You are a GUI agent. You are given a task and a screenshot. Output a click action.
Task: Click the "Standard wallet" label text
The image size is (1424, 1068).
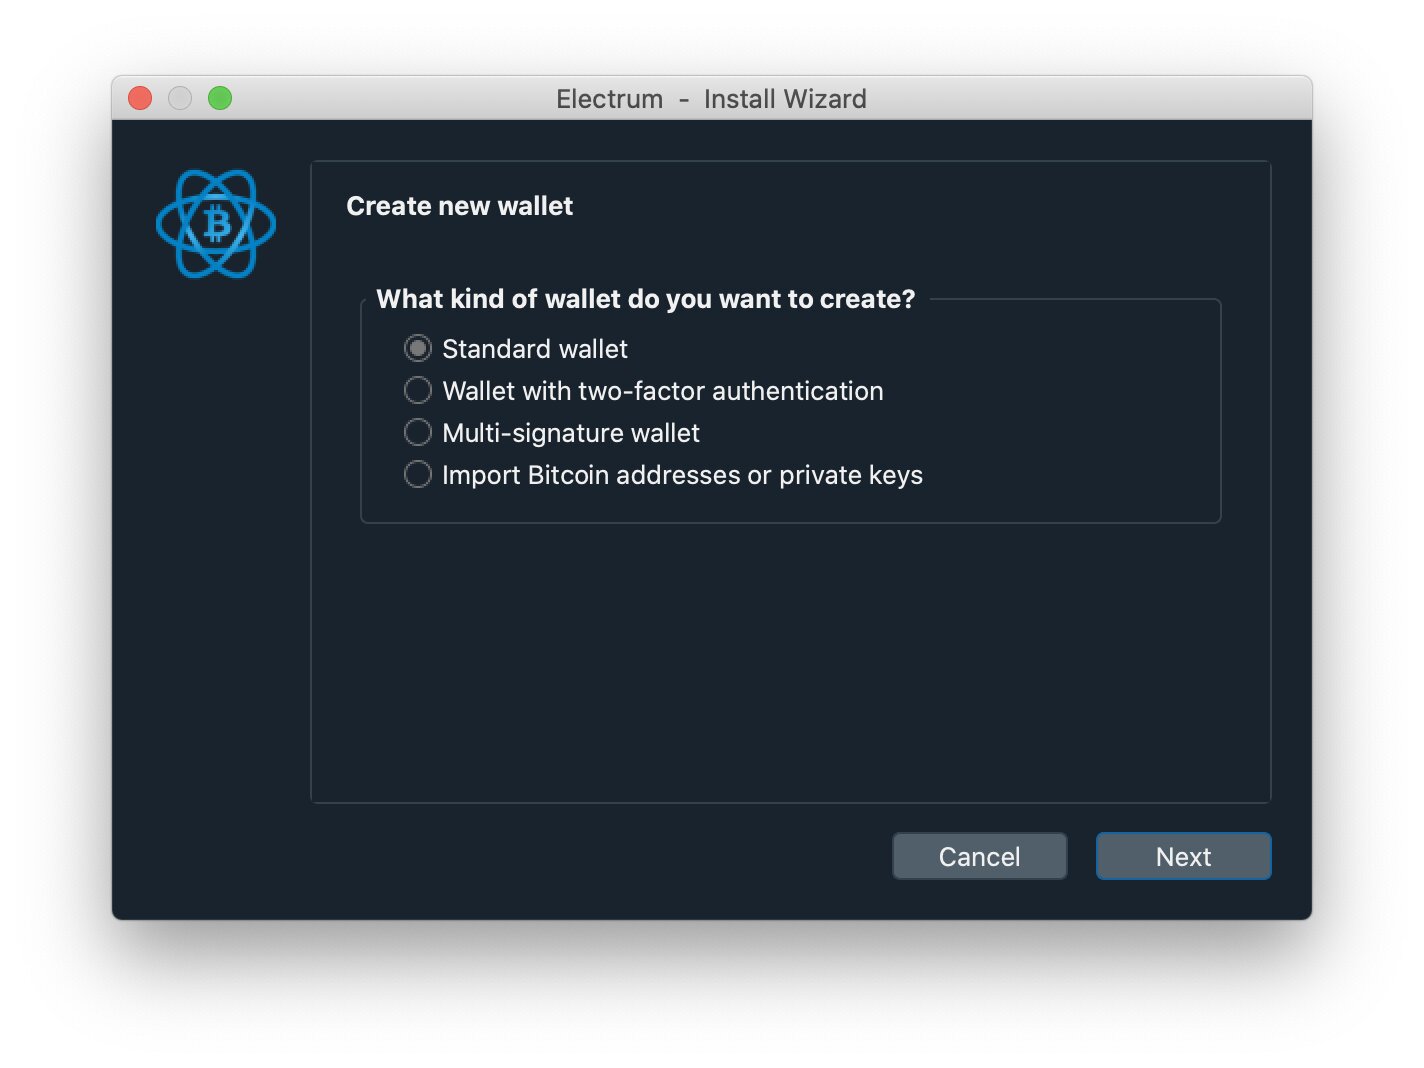point(535,349)
